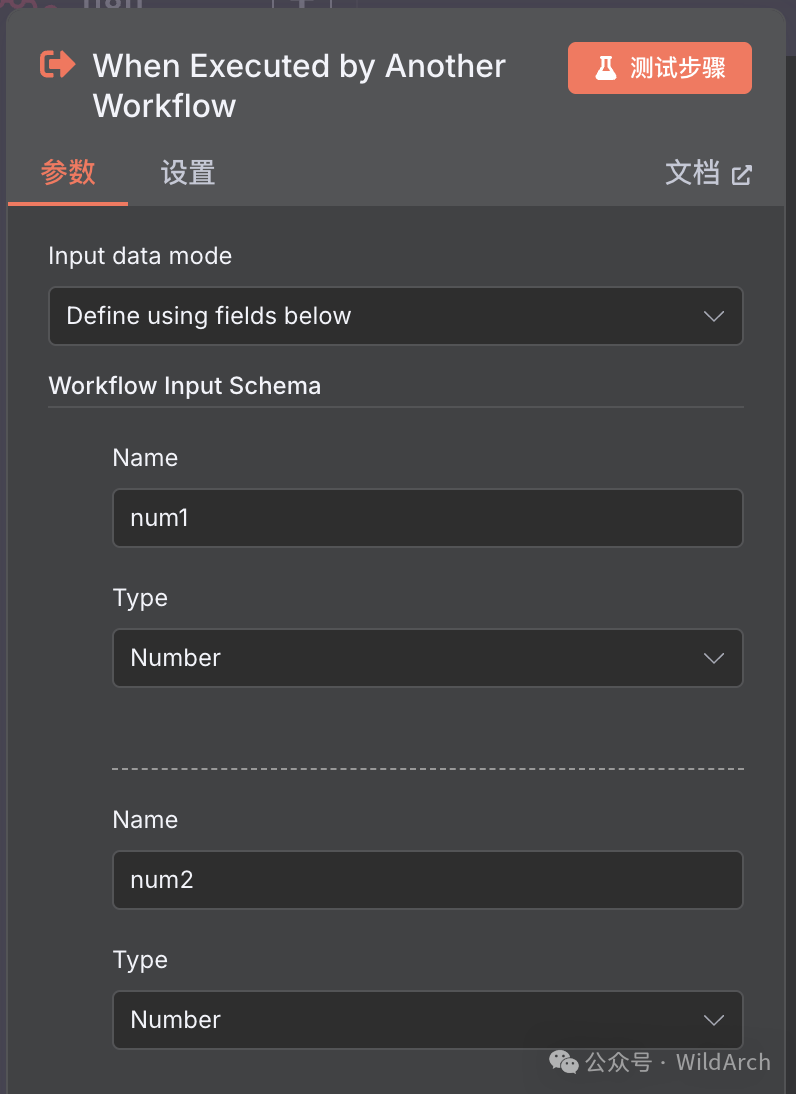The width and height of the screenshot is (796, 1094).
Task: Open the 文档 documentation link
Action: pos(693,173)
